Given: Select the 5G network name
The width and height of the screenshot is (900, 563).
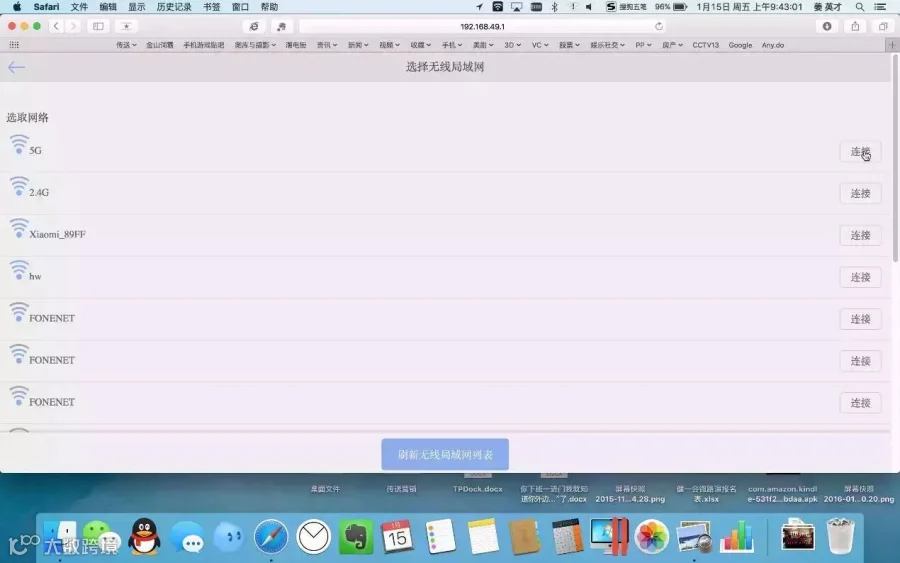Looking at the screenshot, I should [36, 150].
